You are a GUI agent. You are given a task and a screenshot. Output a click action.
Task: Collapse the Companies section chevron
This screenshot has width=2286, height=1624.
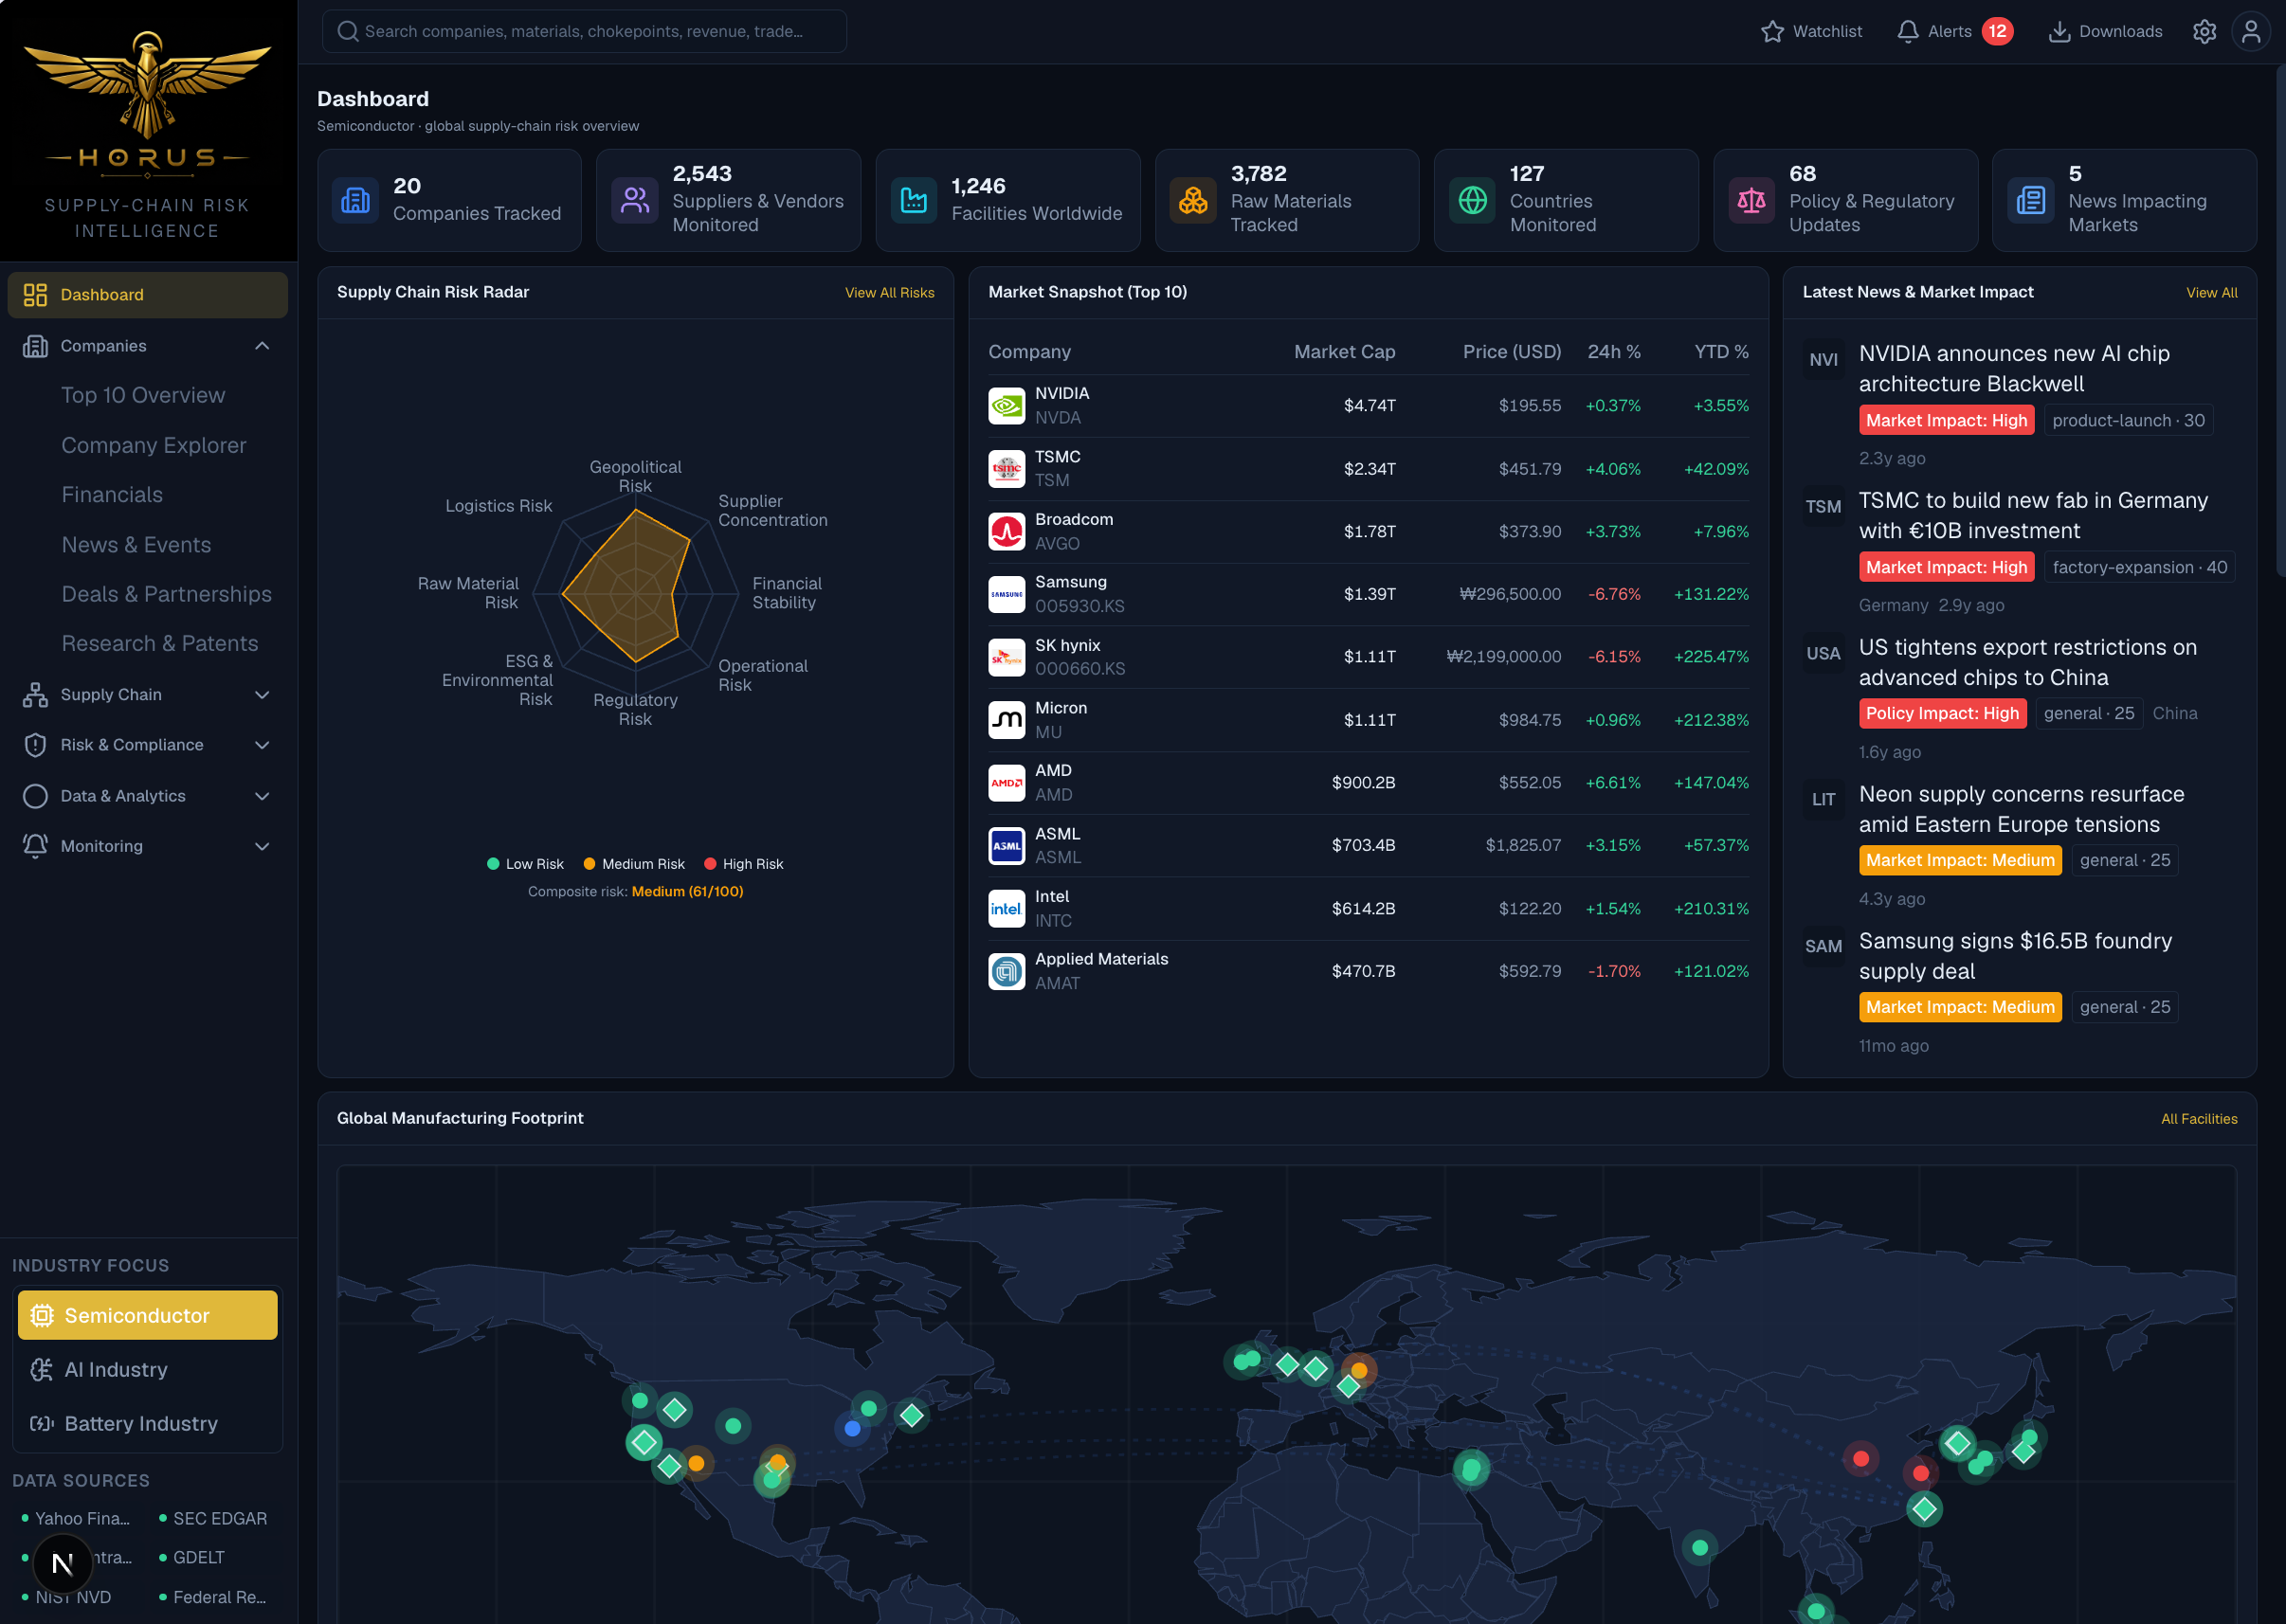tap(262, 346)
